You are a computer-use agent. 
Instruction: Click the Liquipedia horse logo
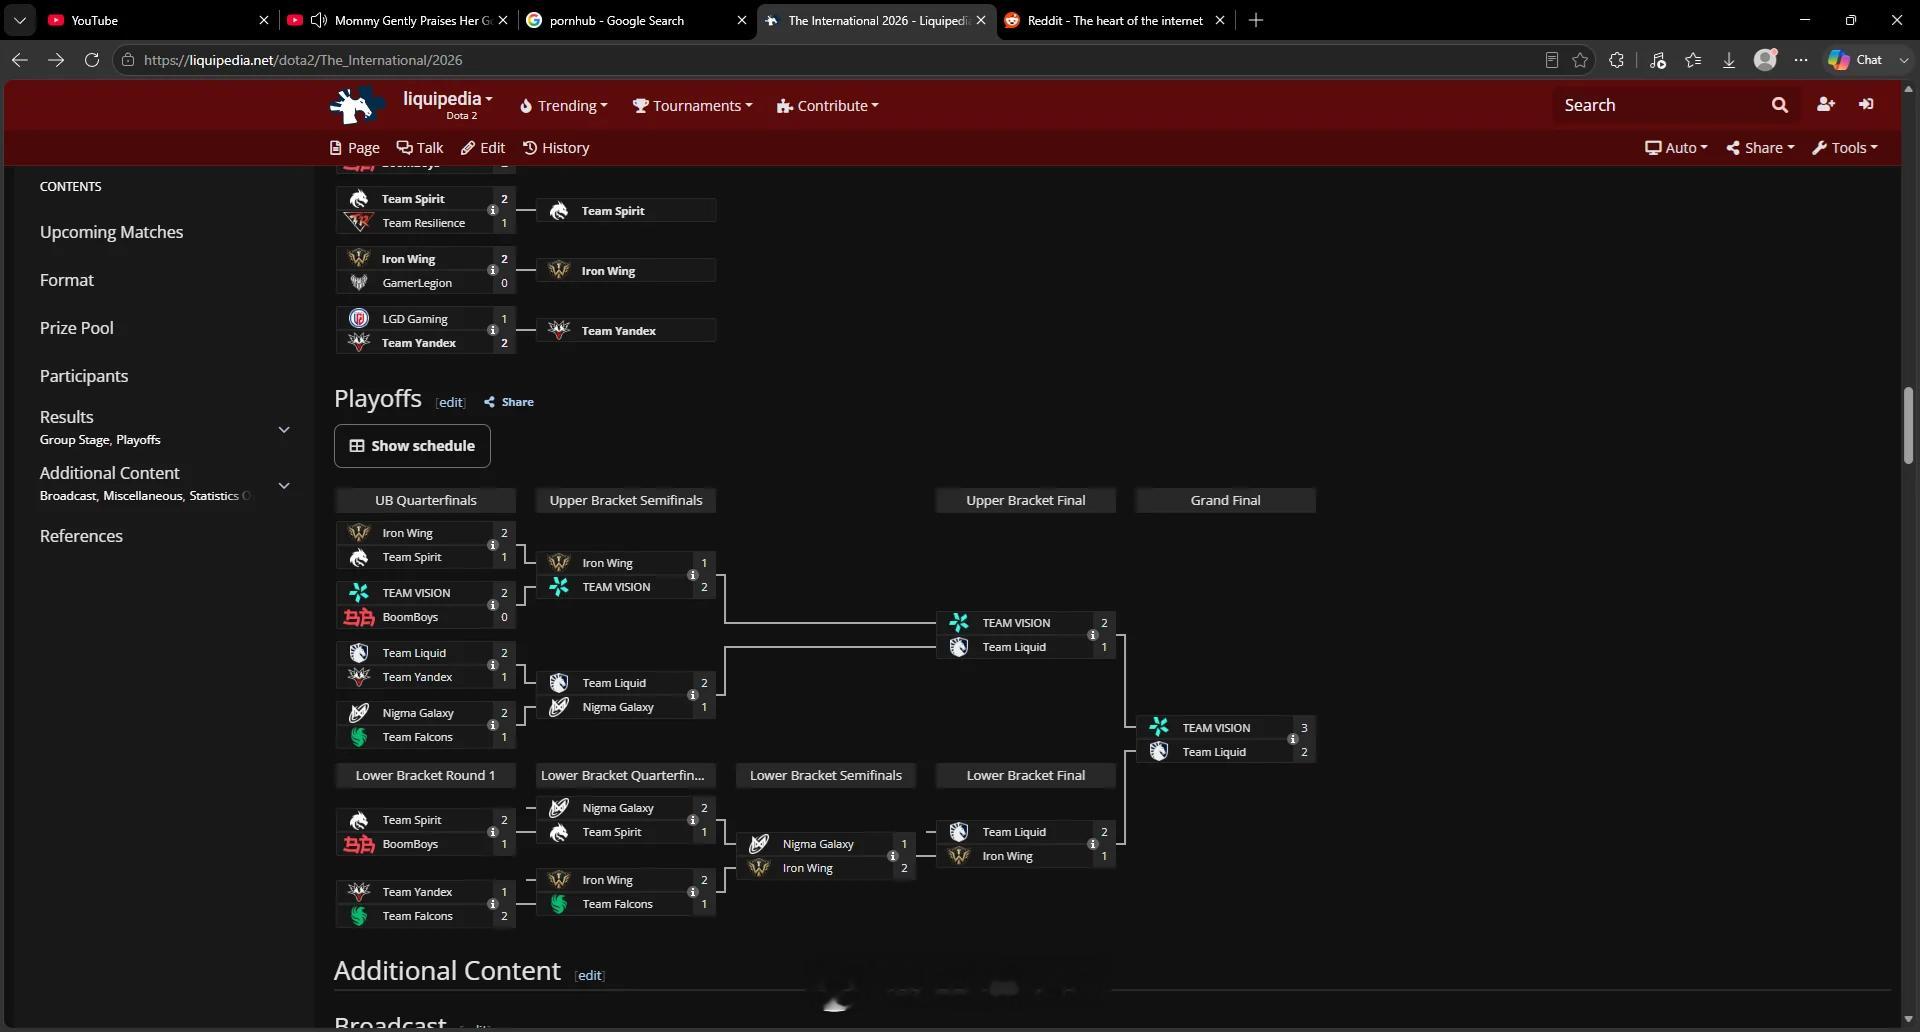pyautogui.click(x=357, y=105)
